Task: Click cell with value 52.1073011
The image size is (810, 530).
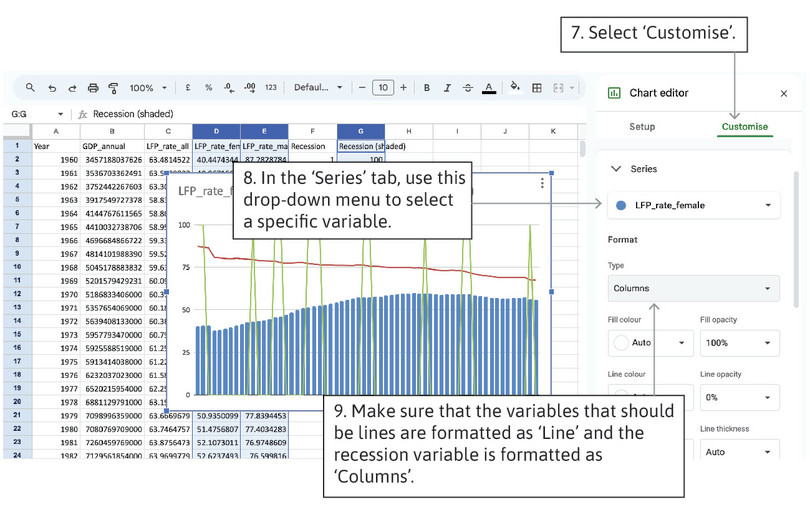Action: click(217, 443)
